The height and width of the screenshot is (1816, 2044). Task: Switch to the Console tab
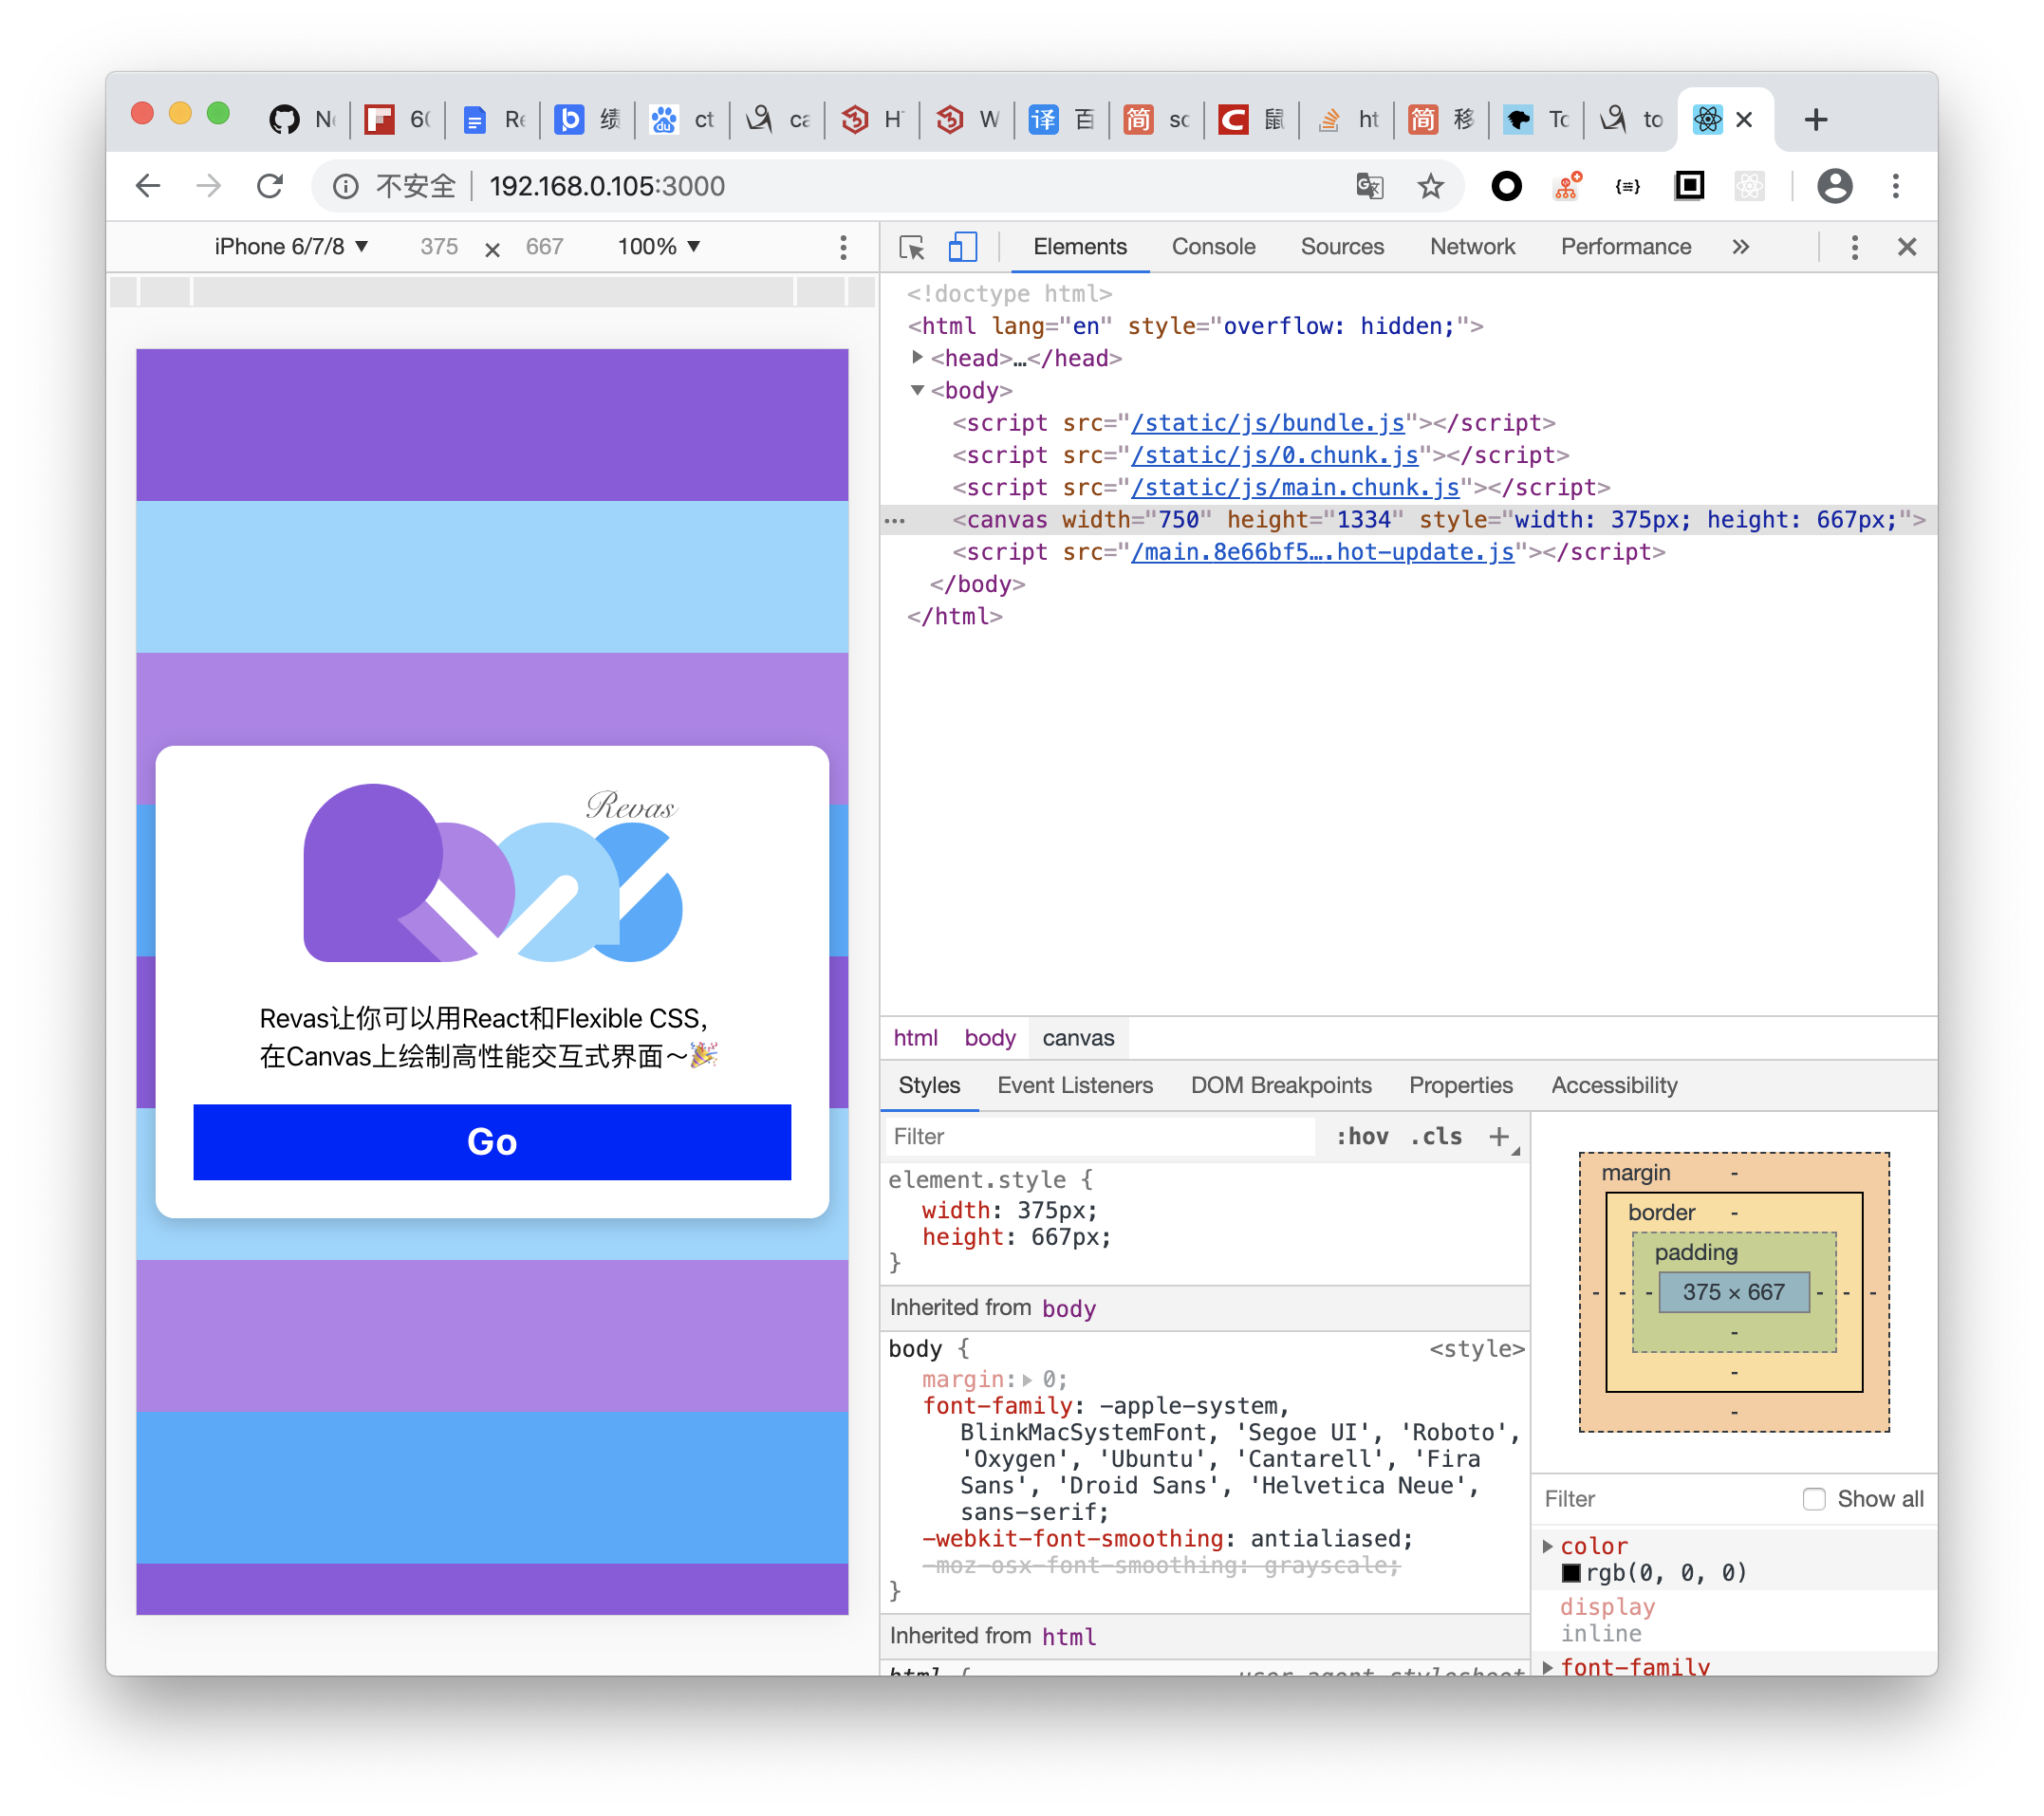1213,246
